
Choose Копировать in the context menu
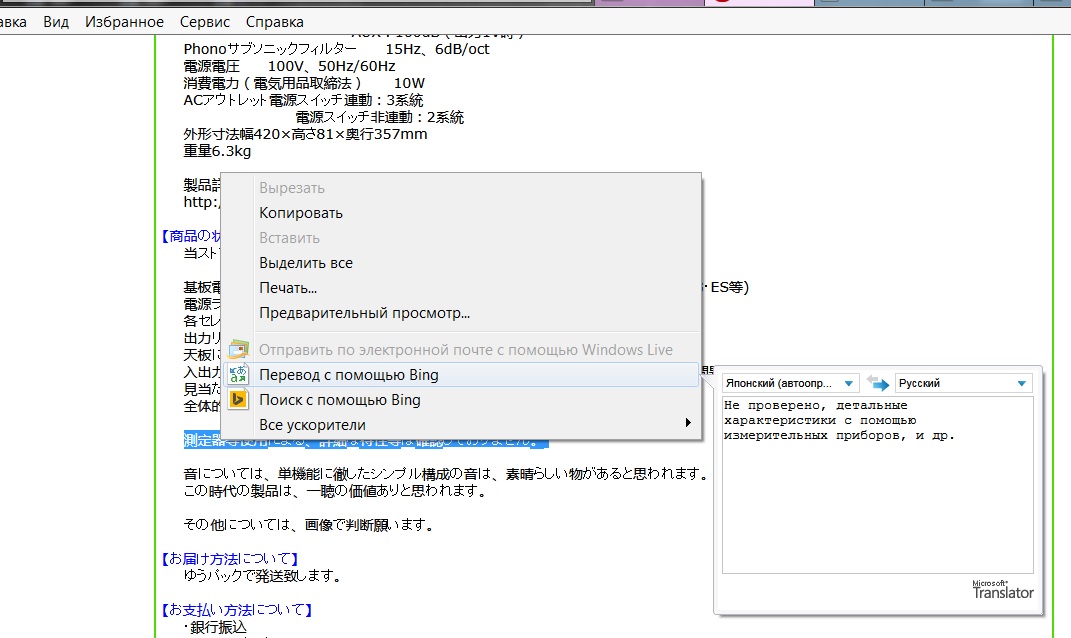point(301,213)
